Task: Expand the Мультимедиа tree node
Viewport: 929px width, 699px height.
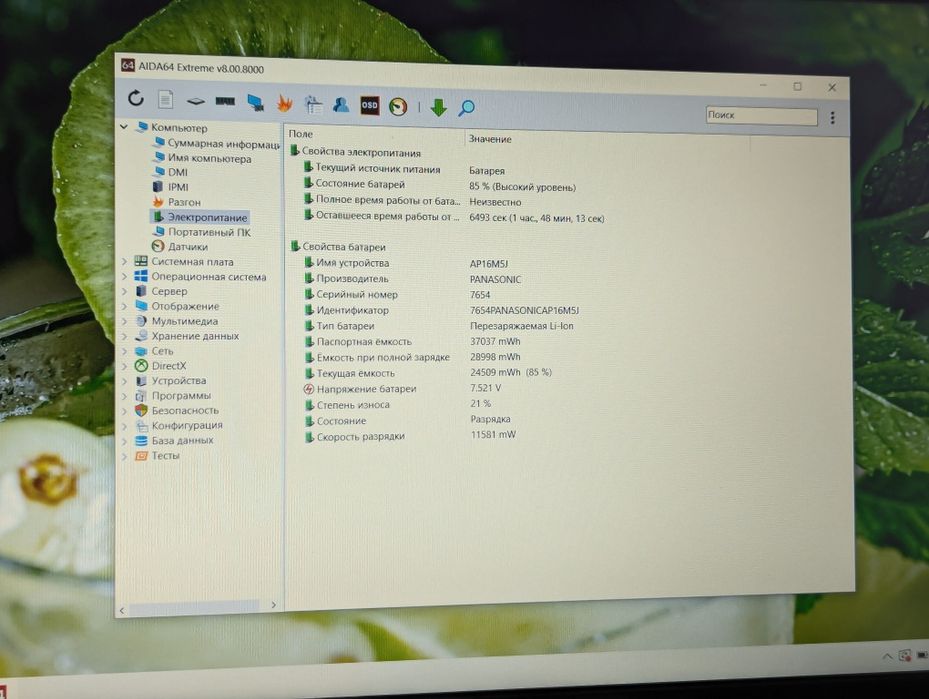Action: click(x=124, y=321)
